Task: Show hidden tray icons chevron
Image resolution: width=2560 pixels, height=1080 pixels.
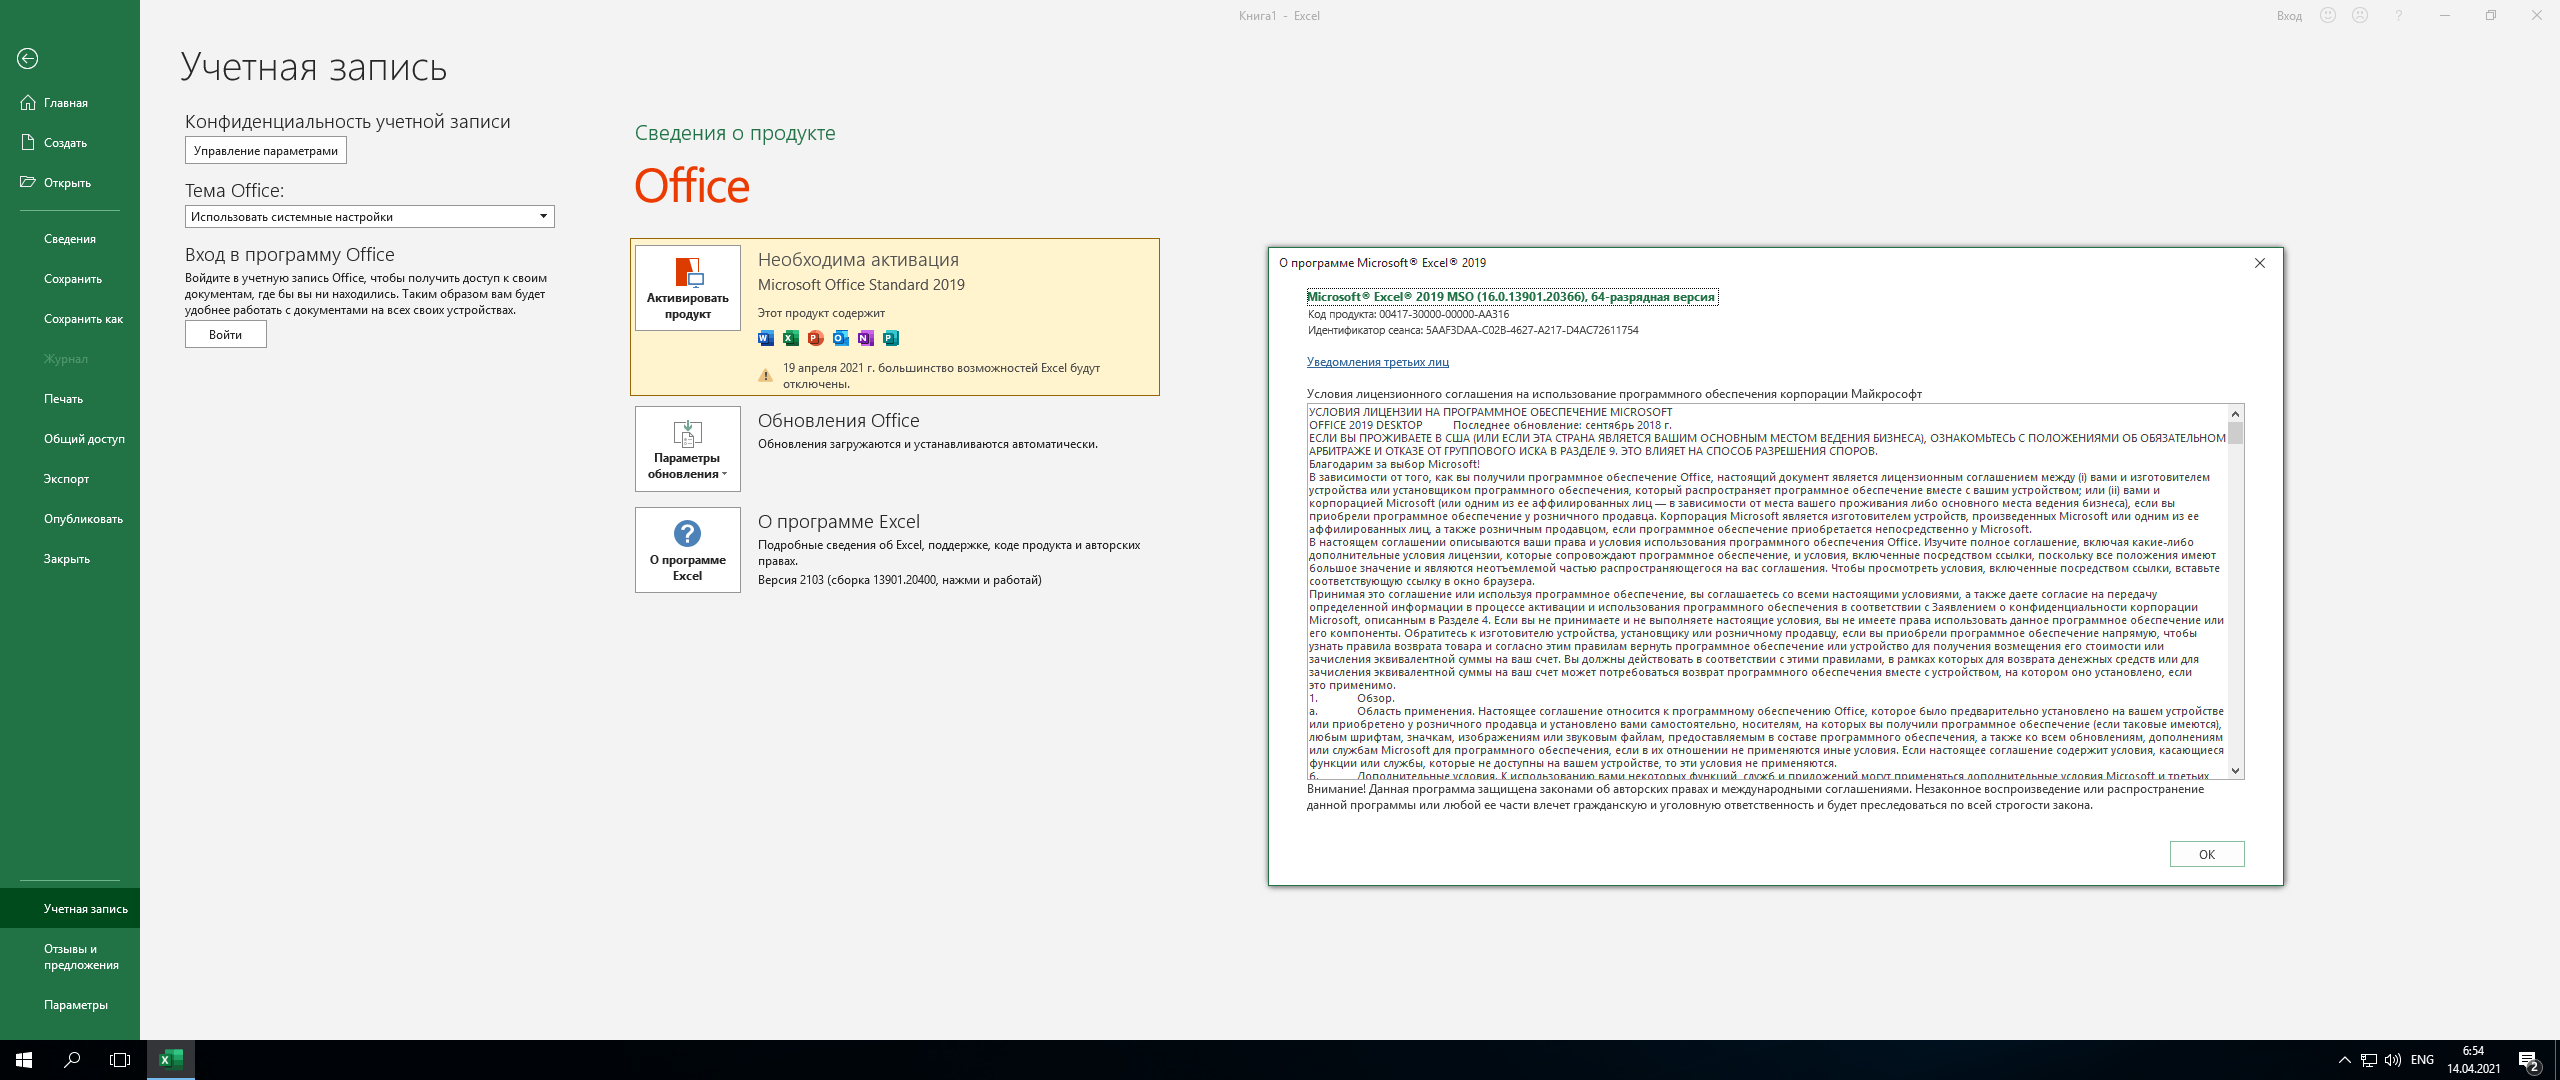Action: [2344, 1060]
